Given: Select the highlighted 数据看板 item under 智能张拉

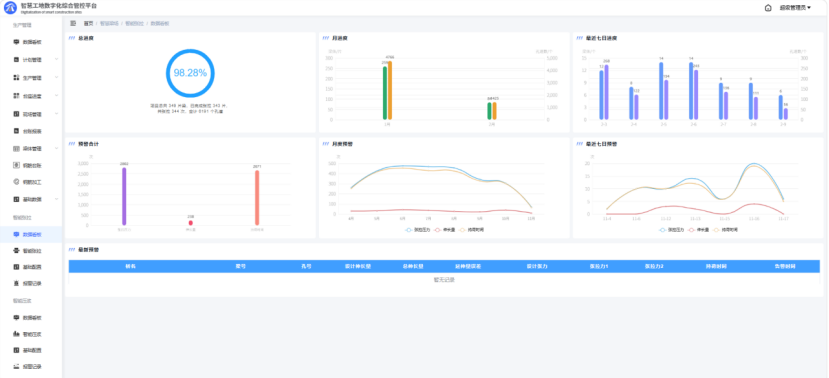Looking at the screenshot, I should [x=31, y=234].
